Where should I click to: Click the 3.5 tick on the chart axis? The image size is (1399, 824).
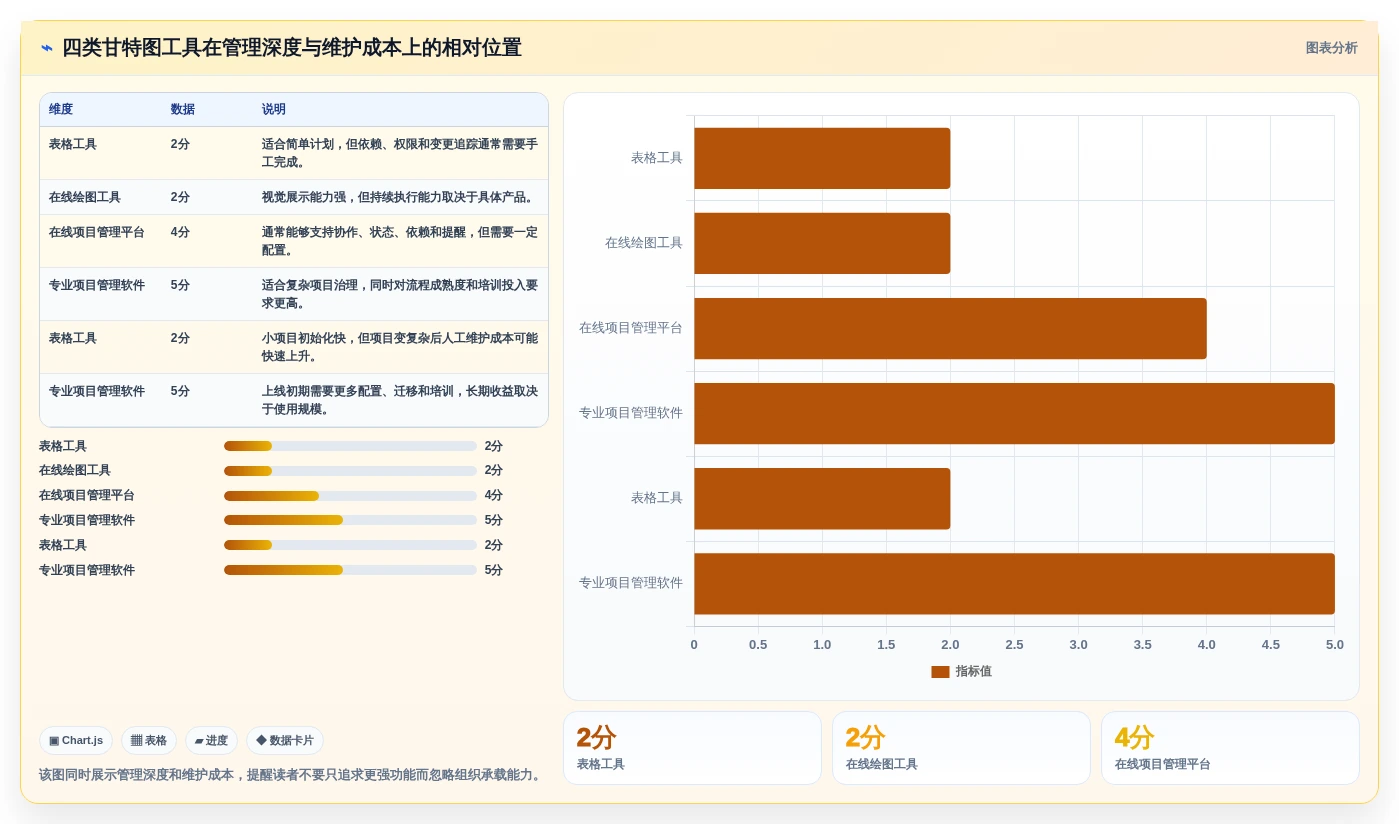click(1142, 645)
